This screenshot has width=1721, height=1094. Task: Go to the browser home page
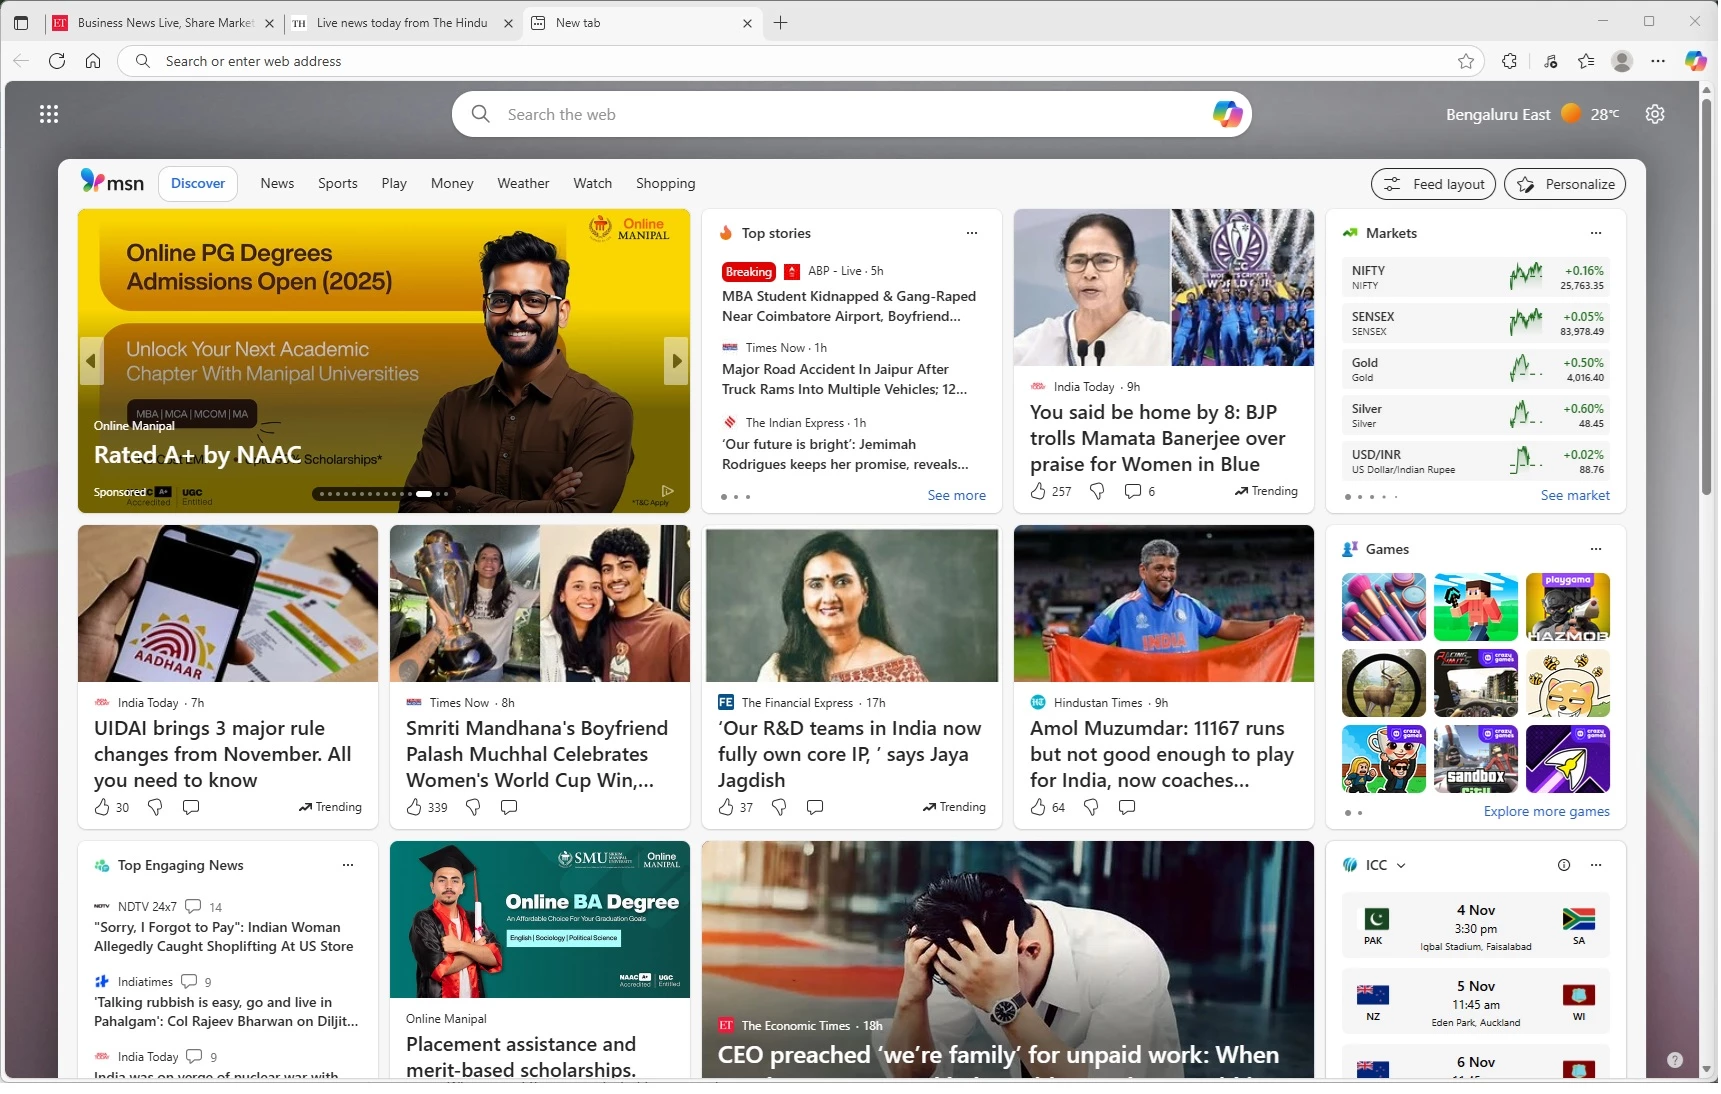pos(93,61)
